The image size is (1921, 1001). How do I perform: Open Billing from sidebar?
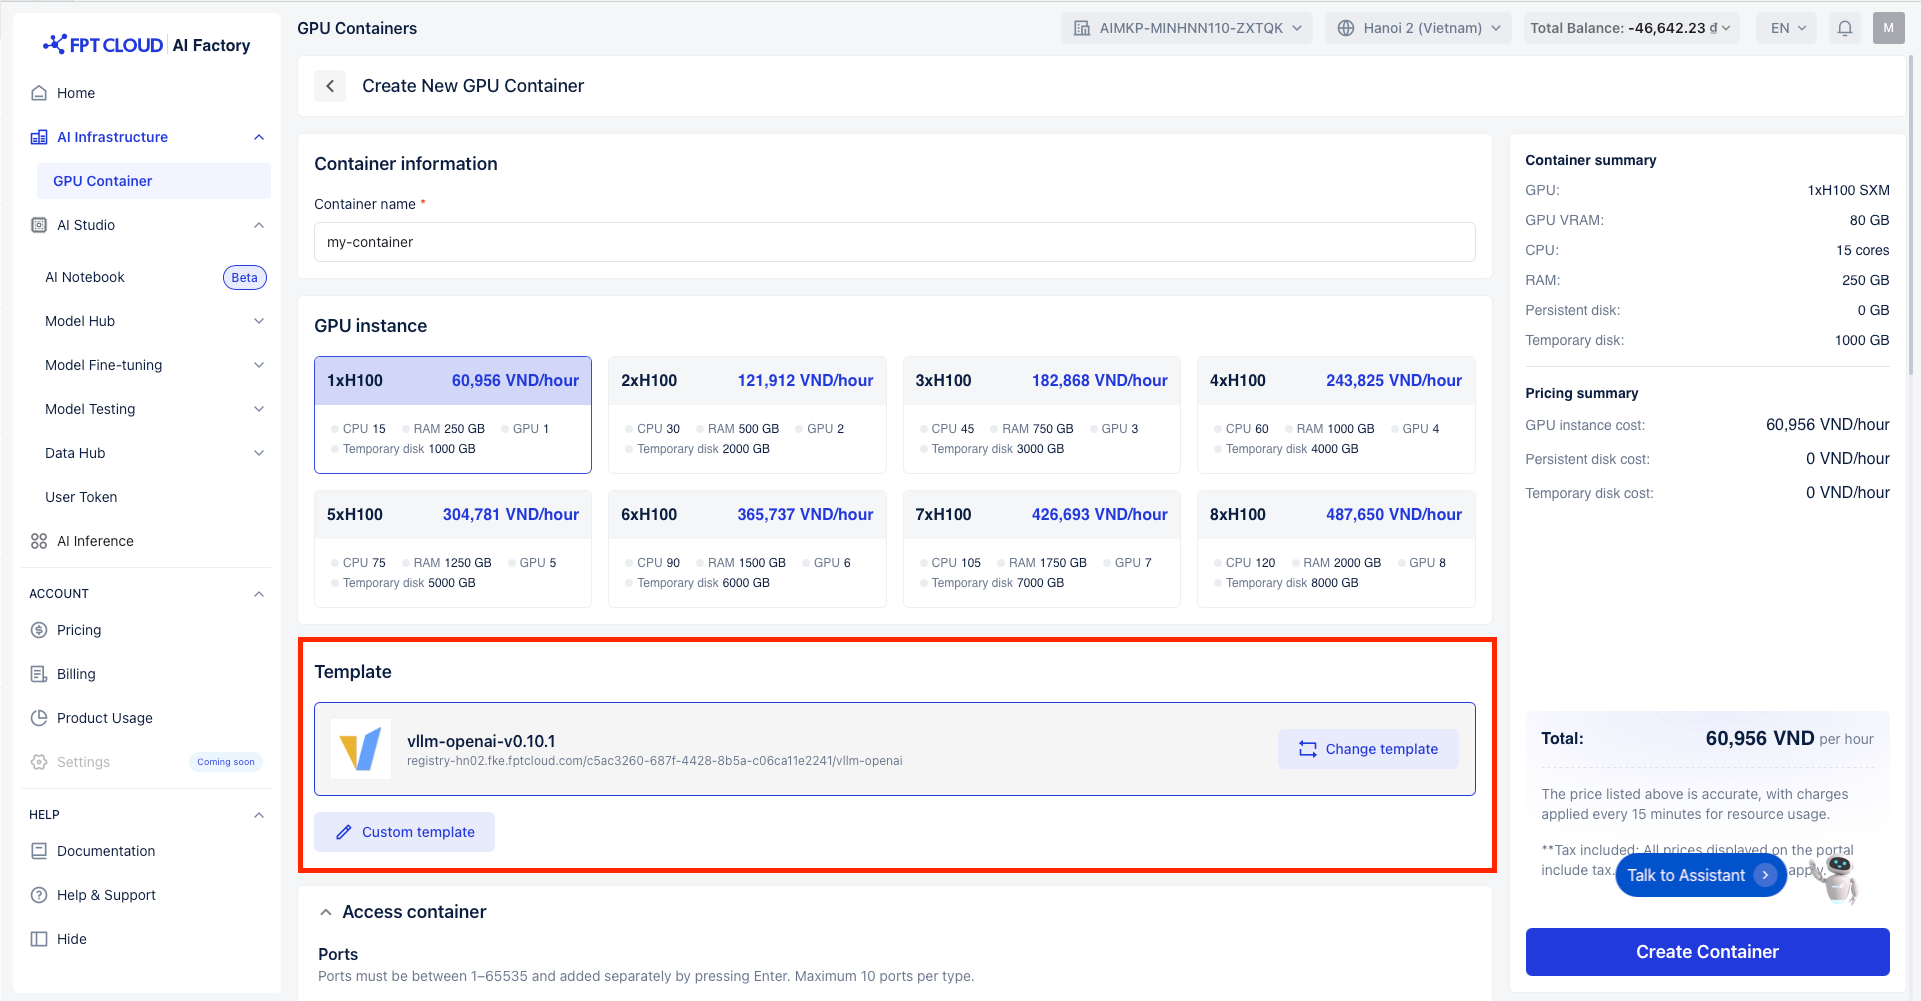click(x=76, y=674)
